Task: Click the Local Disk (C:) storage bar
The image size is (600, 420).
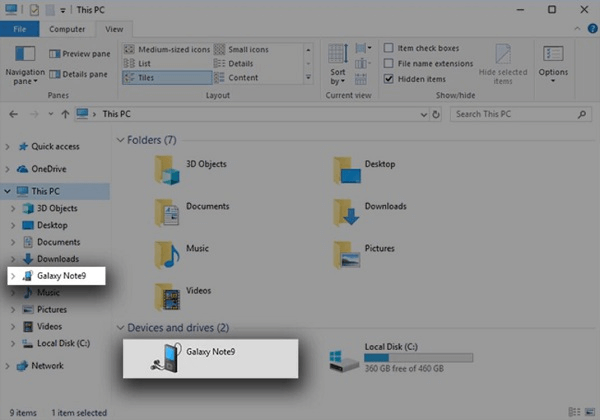Action: 418,357
